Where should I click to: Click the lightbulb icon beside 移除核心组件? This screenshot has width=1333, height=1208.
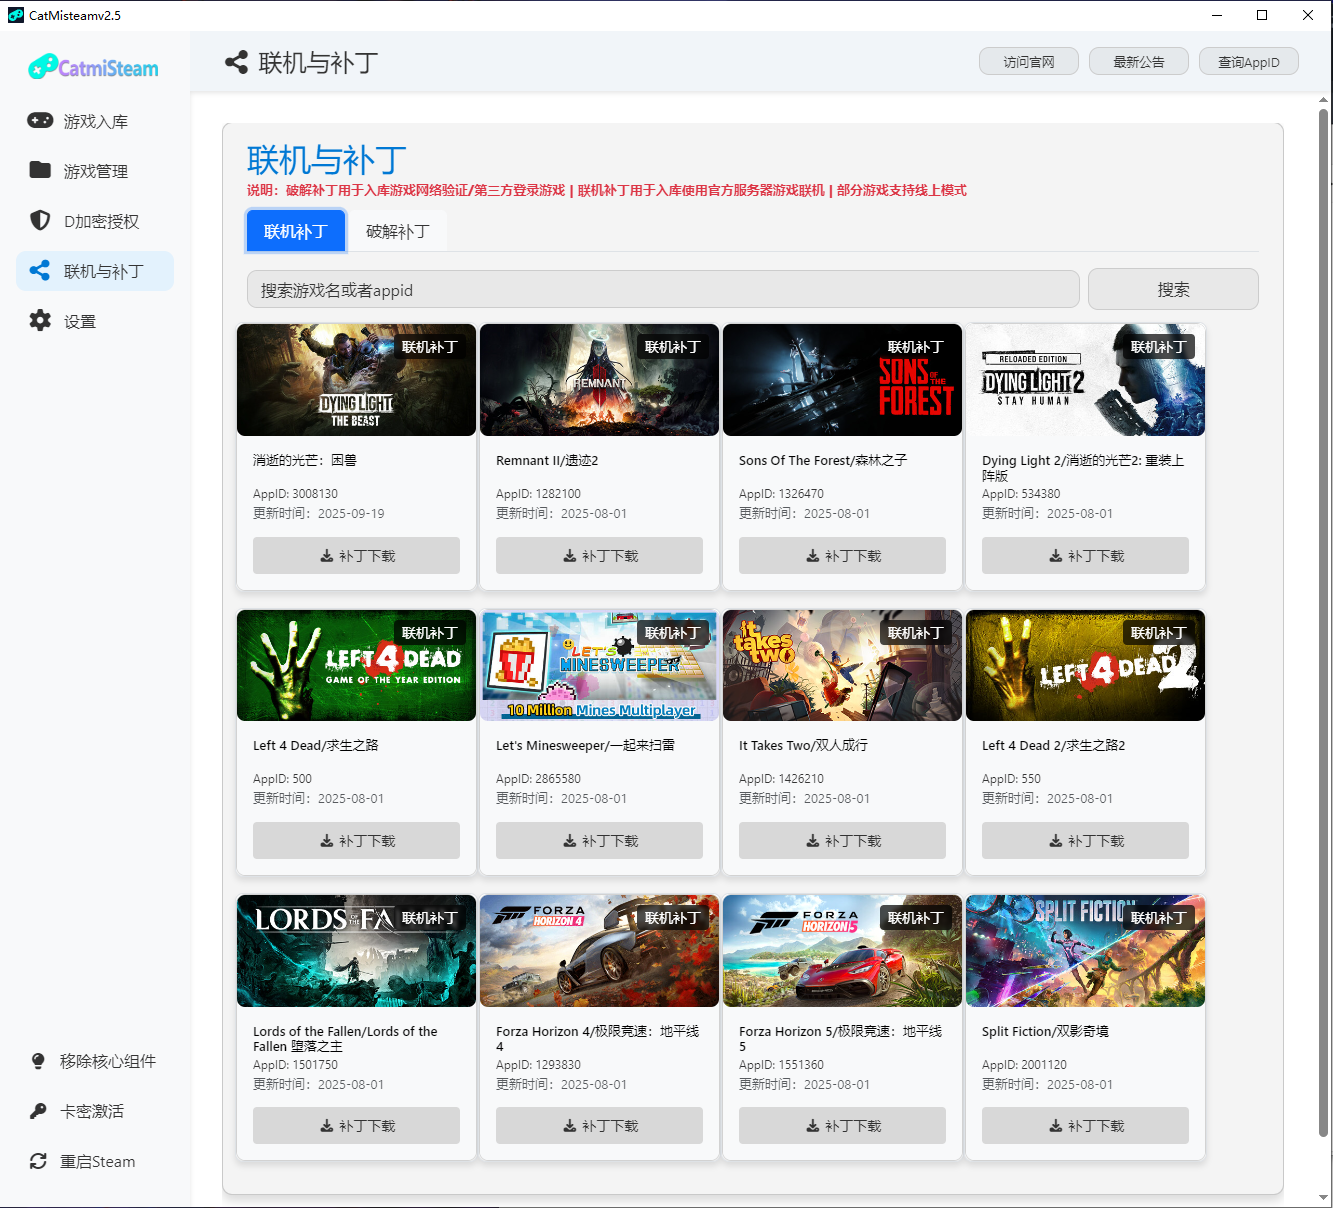(x=38, y=1061)
